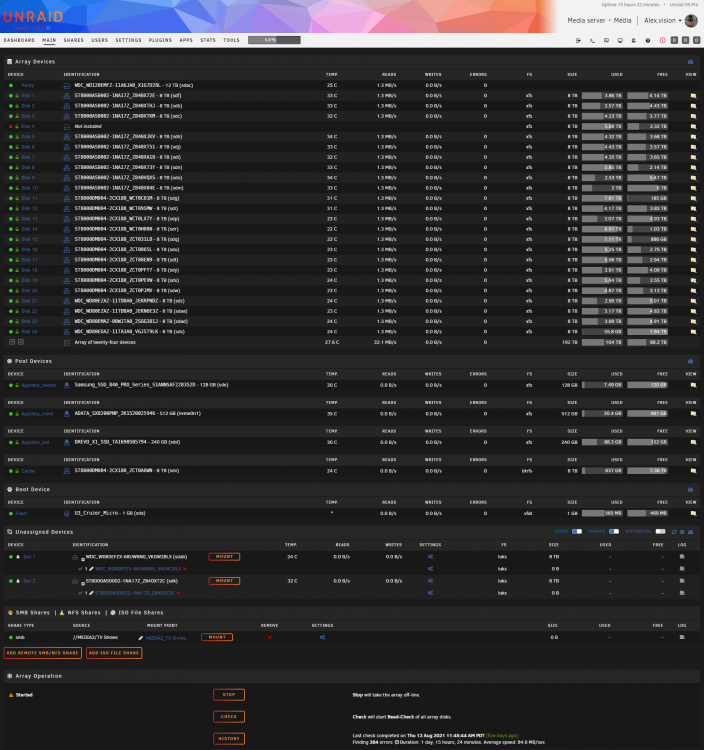Viewport: 704px width, 750px height.
Task: View Dev 1 log icon
Action: (x=682, y=556)
